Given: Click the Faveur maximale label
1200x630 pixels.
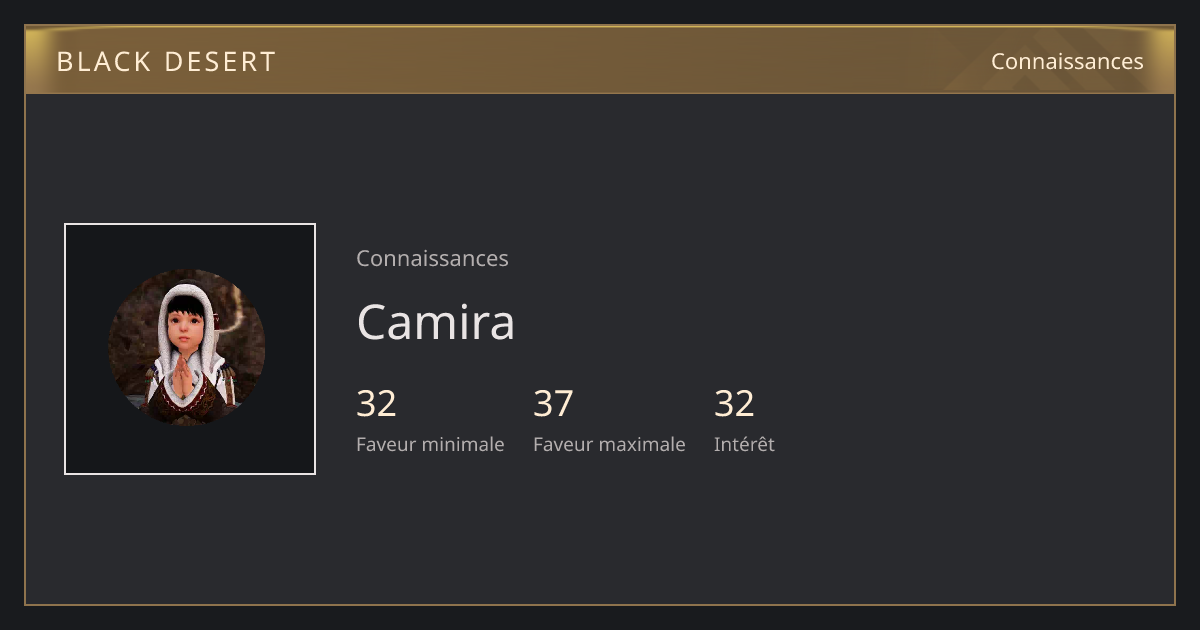Looking at the screenshot, I should click(609, 444).
